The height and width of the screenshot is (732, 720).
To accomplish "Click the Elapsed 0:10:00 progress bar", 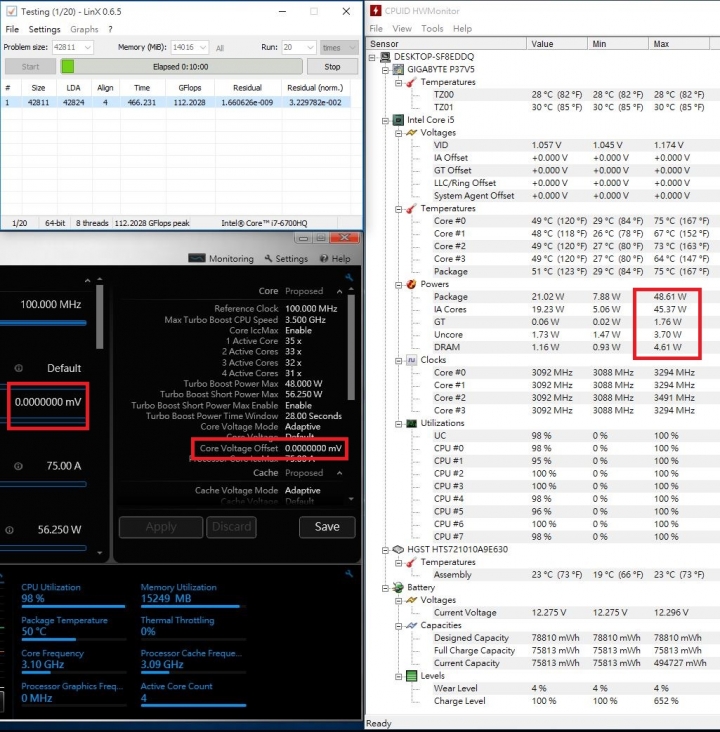I will click(181, 67).
